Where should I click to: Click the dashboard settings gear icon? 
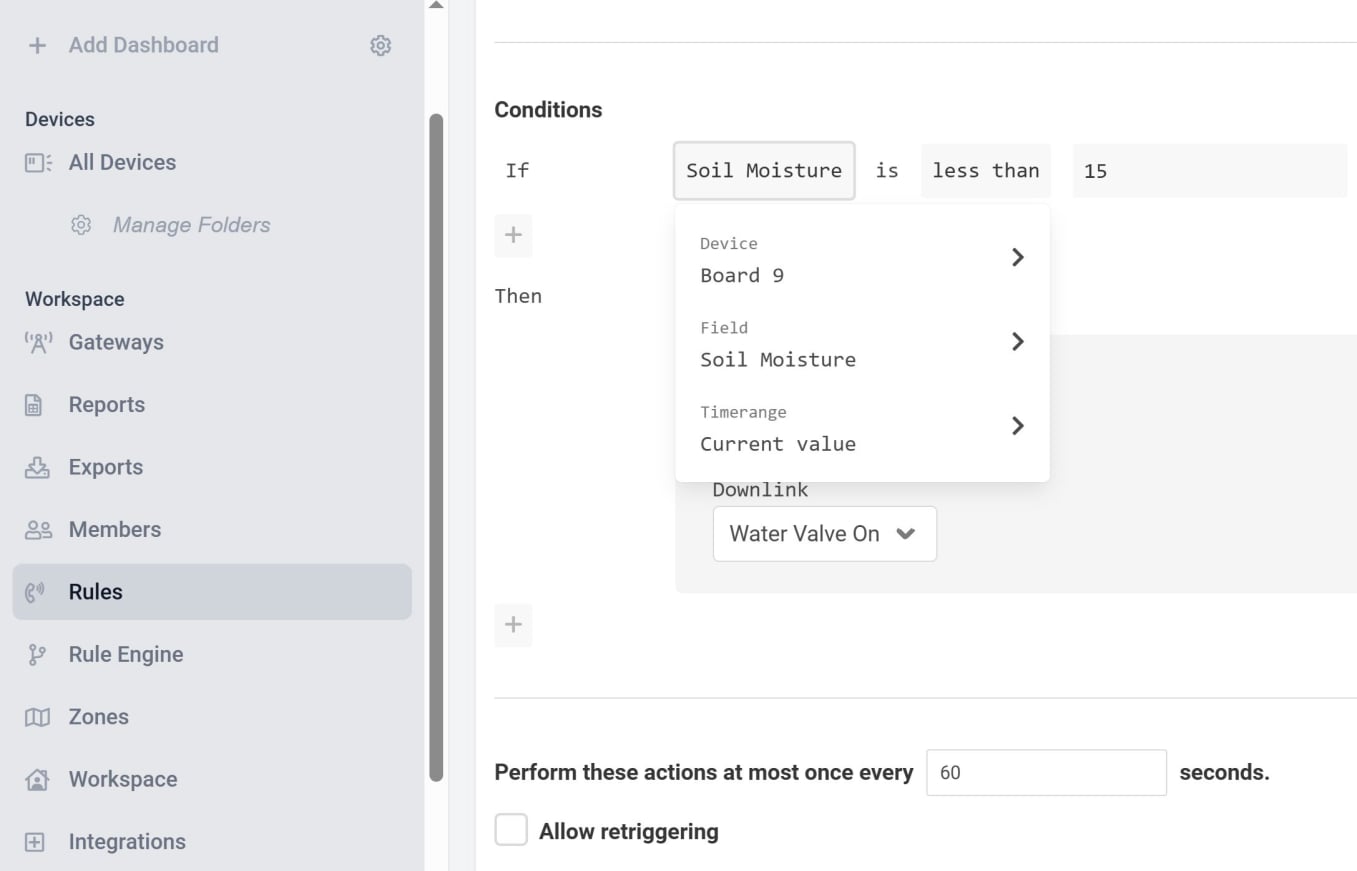click(380, 45)
